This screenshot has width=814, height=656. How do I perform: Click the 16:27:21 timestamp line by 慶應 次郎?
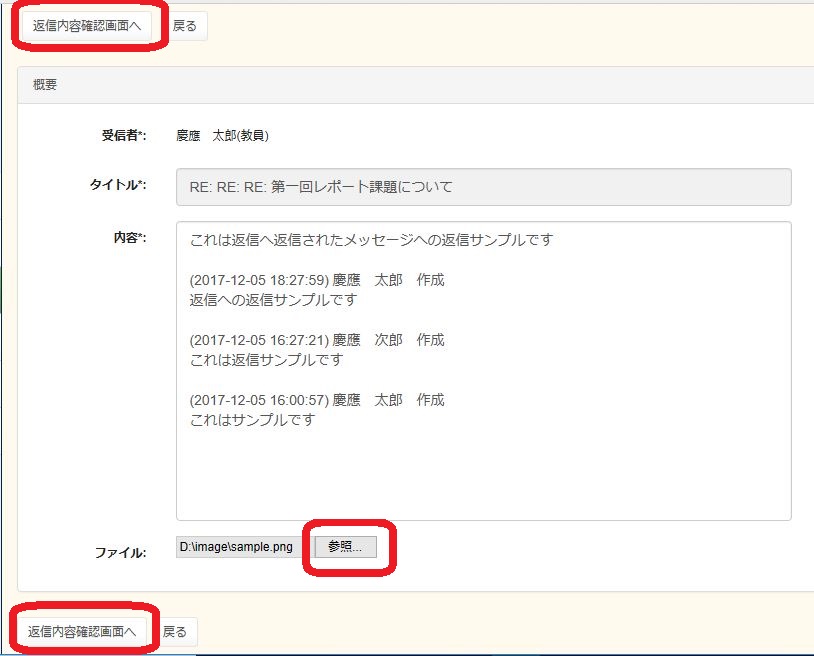coord(316,340)
